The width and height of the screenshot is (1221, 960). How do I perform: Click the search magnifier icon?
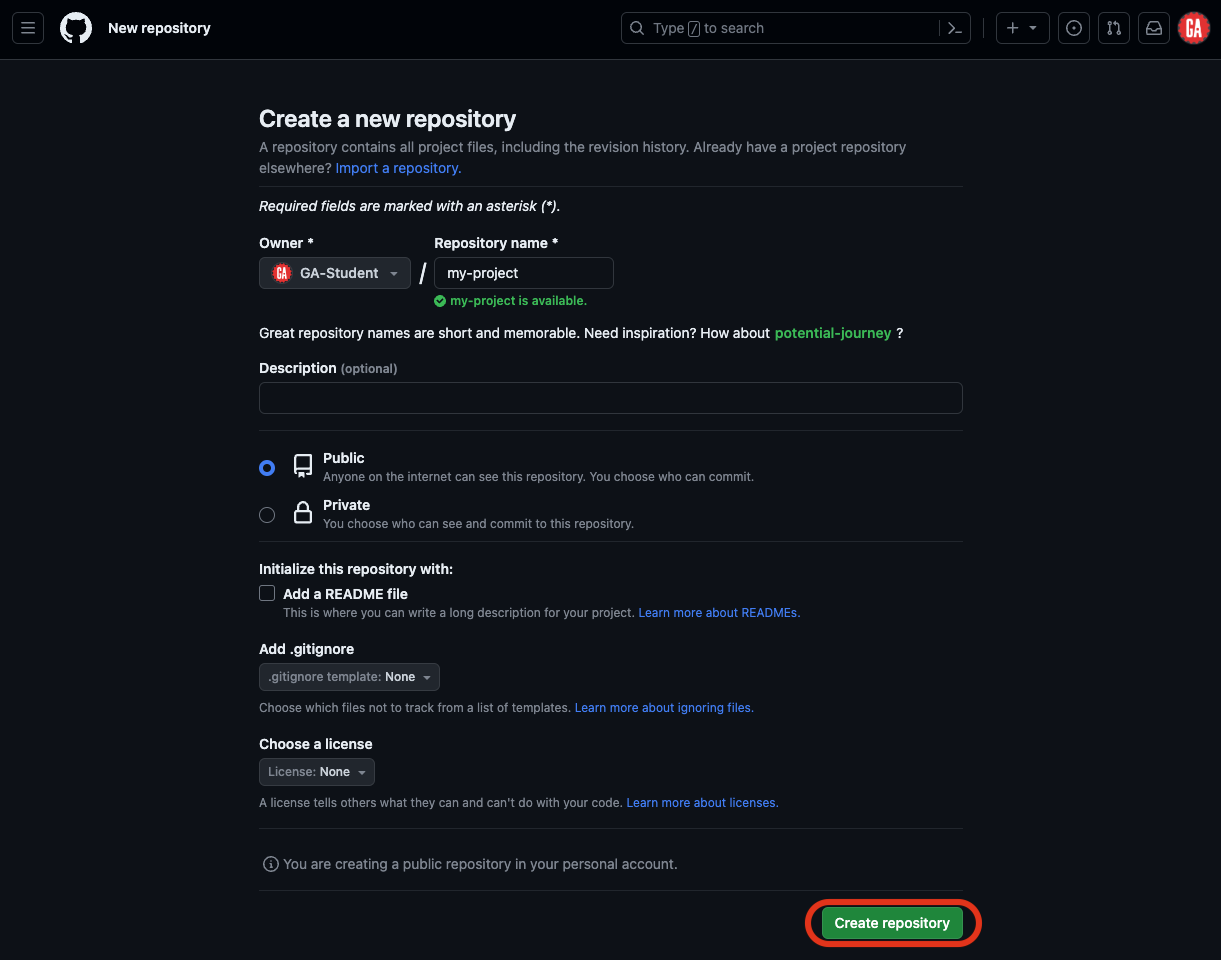pyautogui.click(x=638, y=28)
